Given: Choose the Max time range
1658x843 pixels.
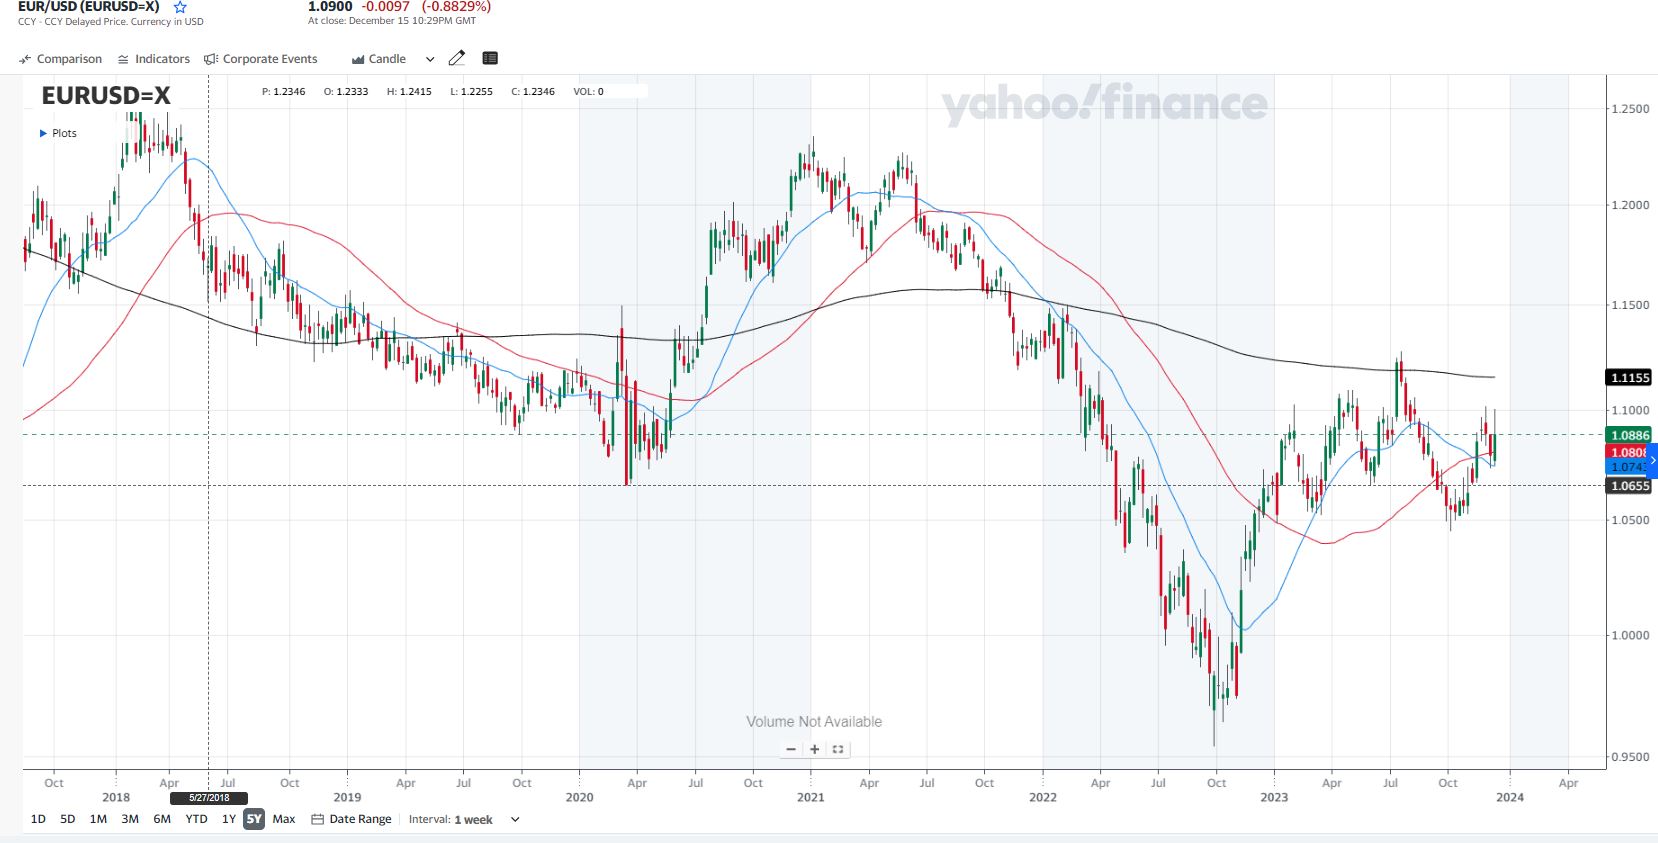Looking at the screenshot, I should 284,819.
